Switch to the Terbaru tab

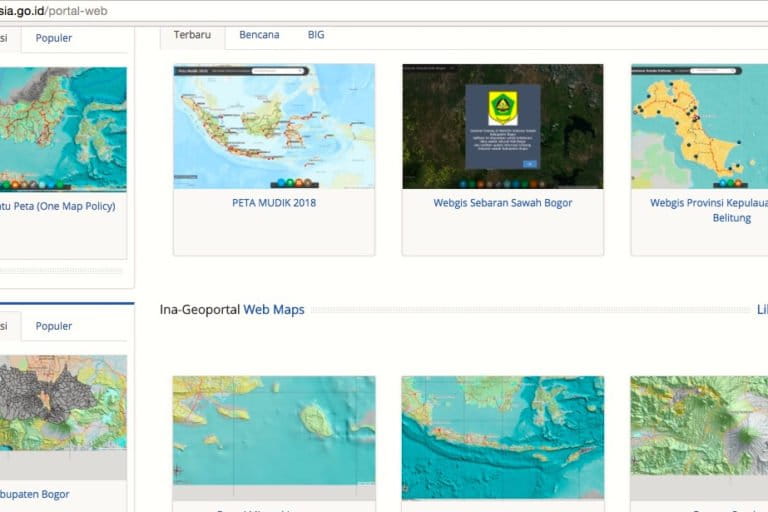(x=192, y=35)
